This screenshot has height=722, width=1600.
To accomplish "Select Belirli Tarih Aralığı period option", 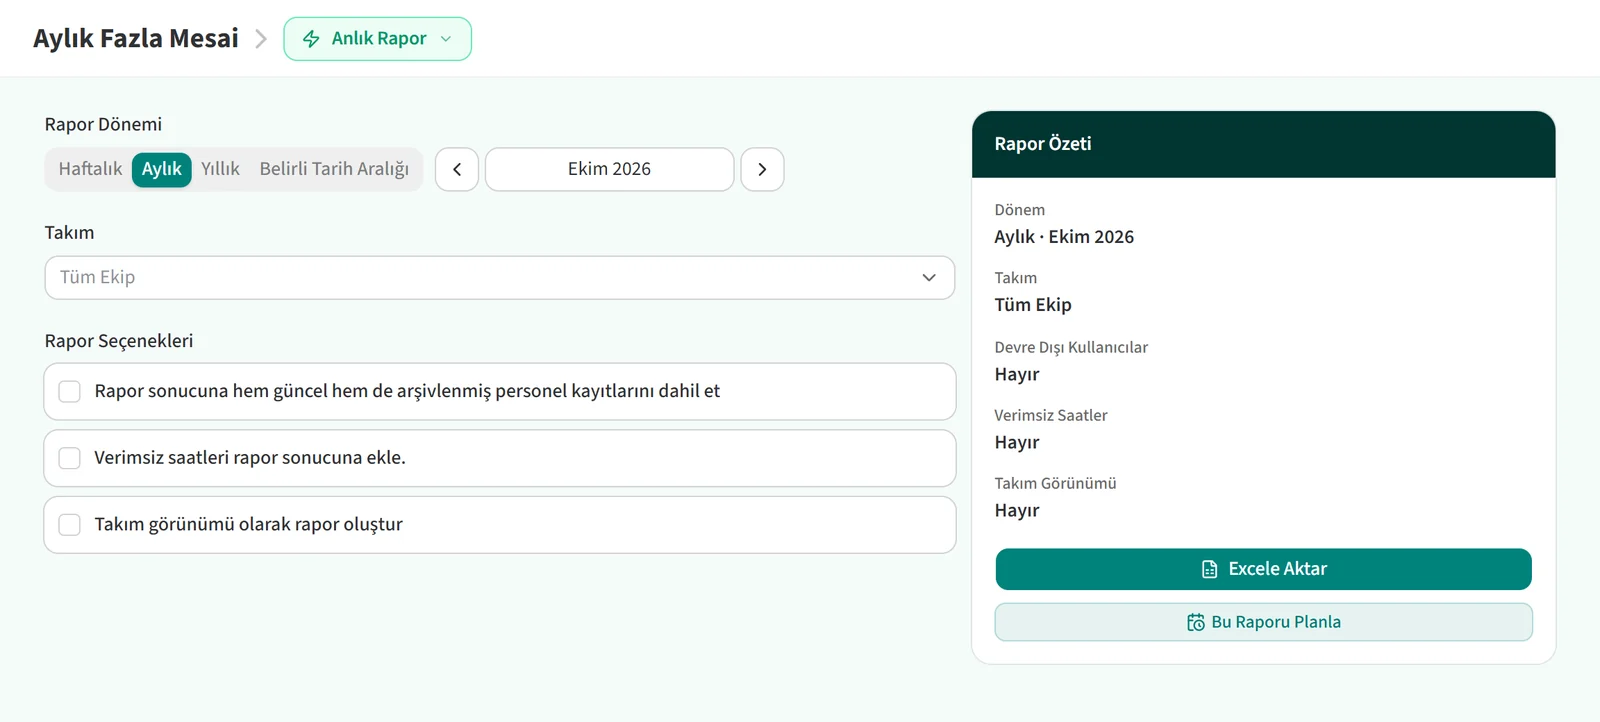I will click(334, 169).
